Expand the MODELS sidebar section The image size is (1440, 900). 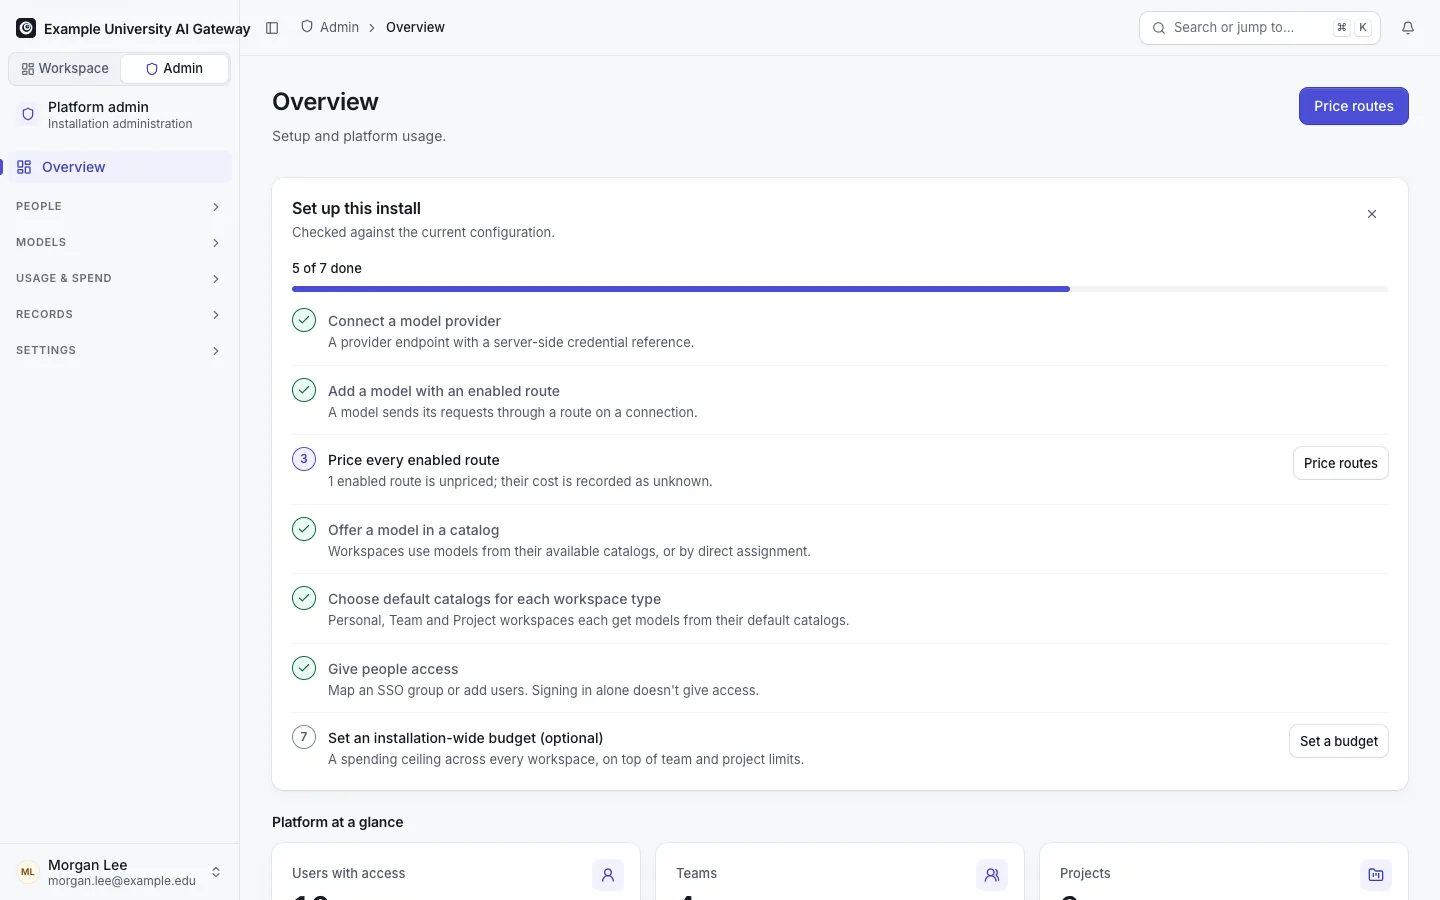pos(120,242)
